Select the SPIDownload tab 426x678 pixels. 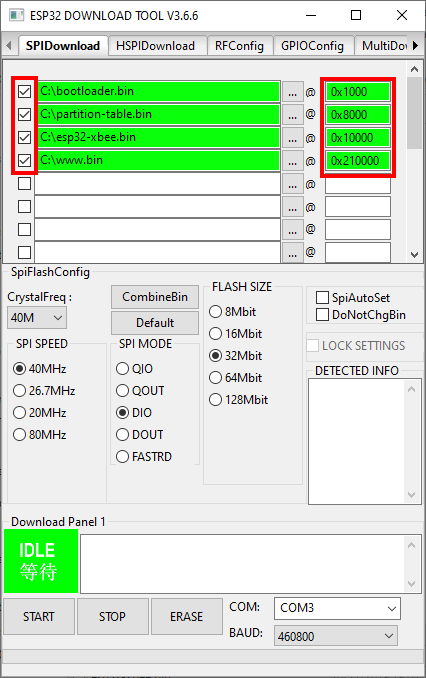(63, 45)
